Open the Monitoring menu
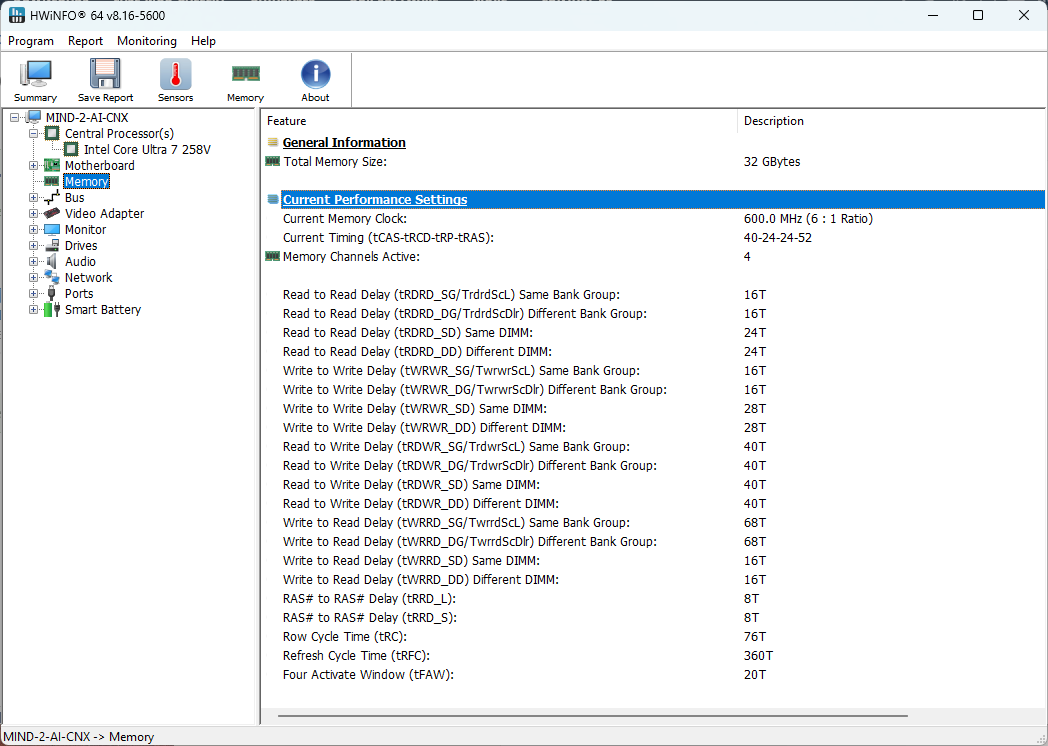Image resolution: width=1048 pixels, height=746 pixels. pyautogui.click(x=147, y=41)
